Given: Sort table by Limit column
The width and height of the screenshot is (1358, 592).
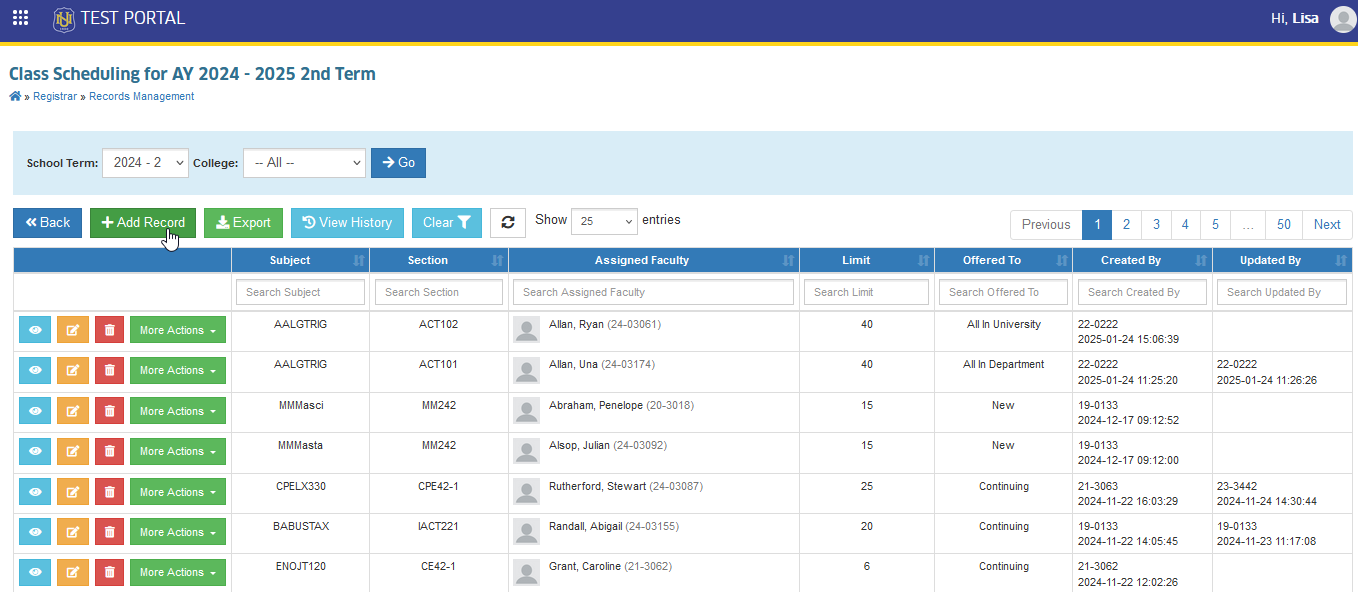Looking at the screenshot, I should tap(867, 260).
